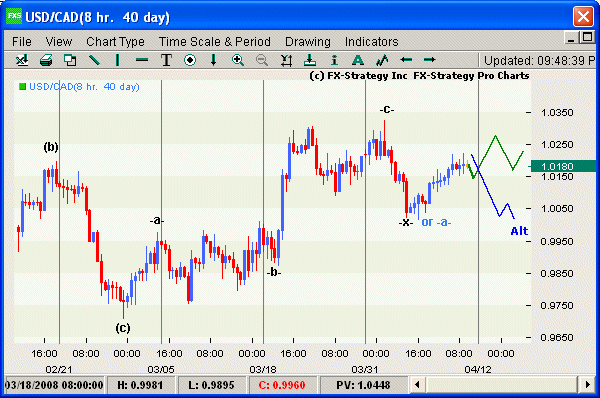Click the green info i icon
Image resolution: width=600 pixels, height=398 pixels.
[x=334, y=60]
